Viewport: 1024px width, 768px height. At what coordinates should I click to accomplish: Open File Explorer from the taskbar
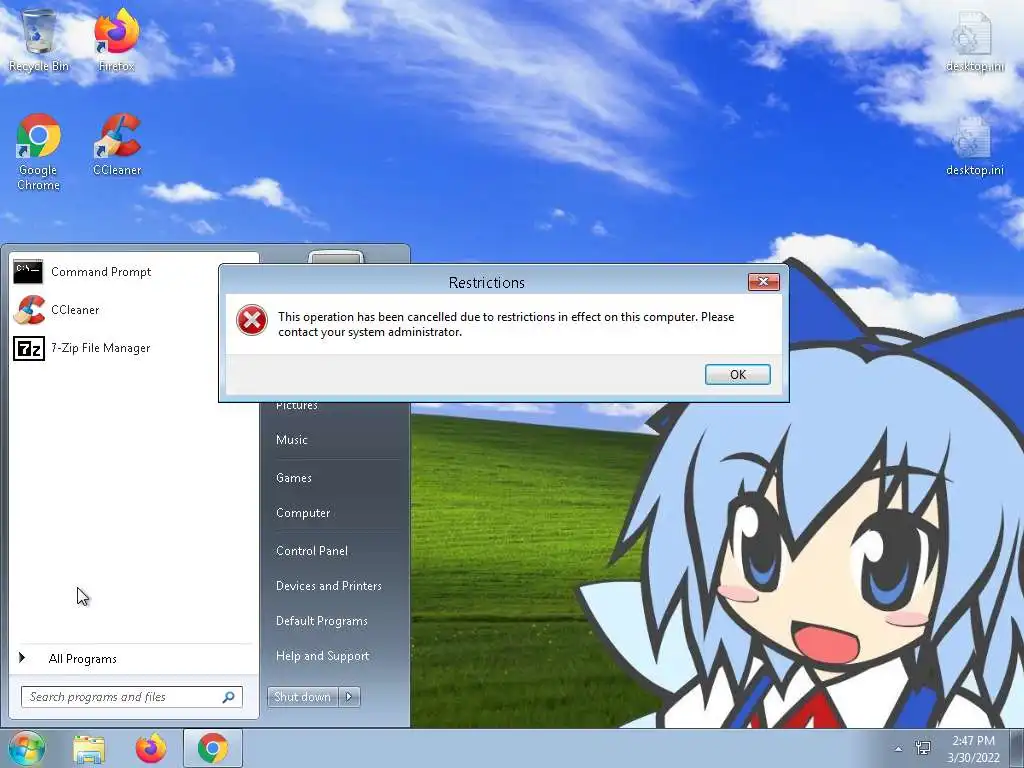[x=89, y=749]
